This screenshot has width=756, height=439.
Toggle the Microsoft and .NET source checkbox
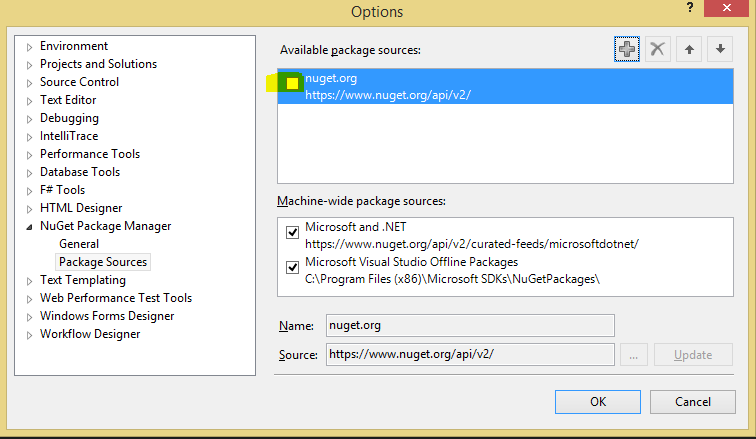292,232
